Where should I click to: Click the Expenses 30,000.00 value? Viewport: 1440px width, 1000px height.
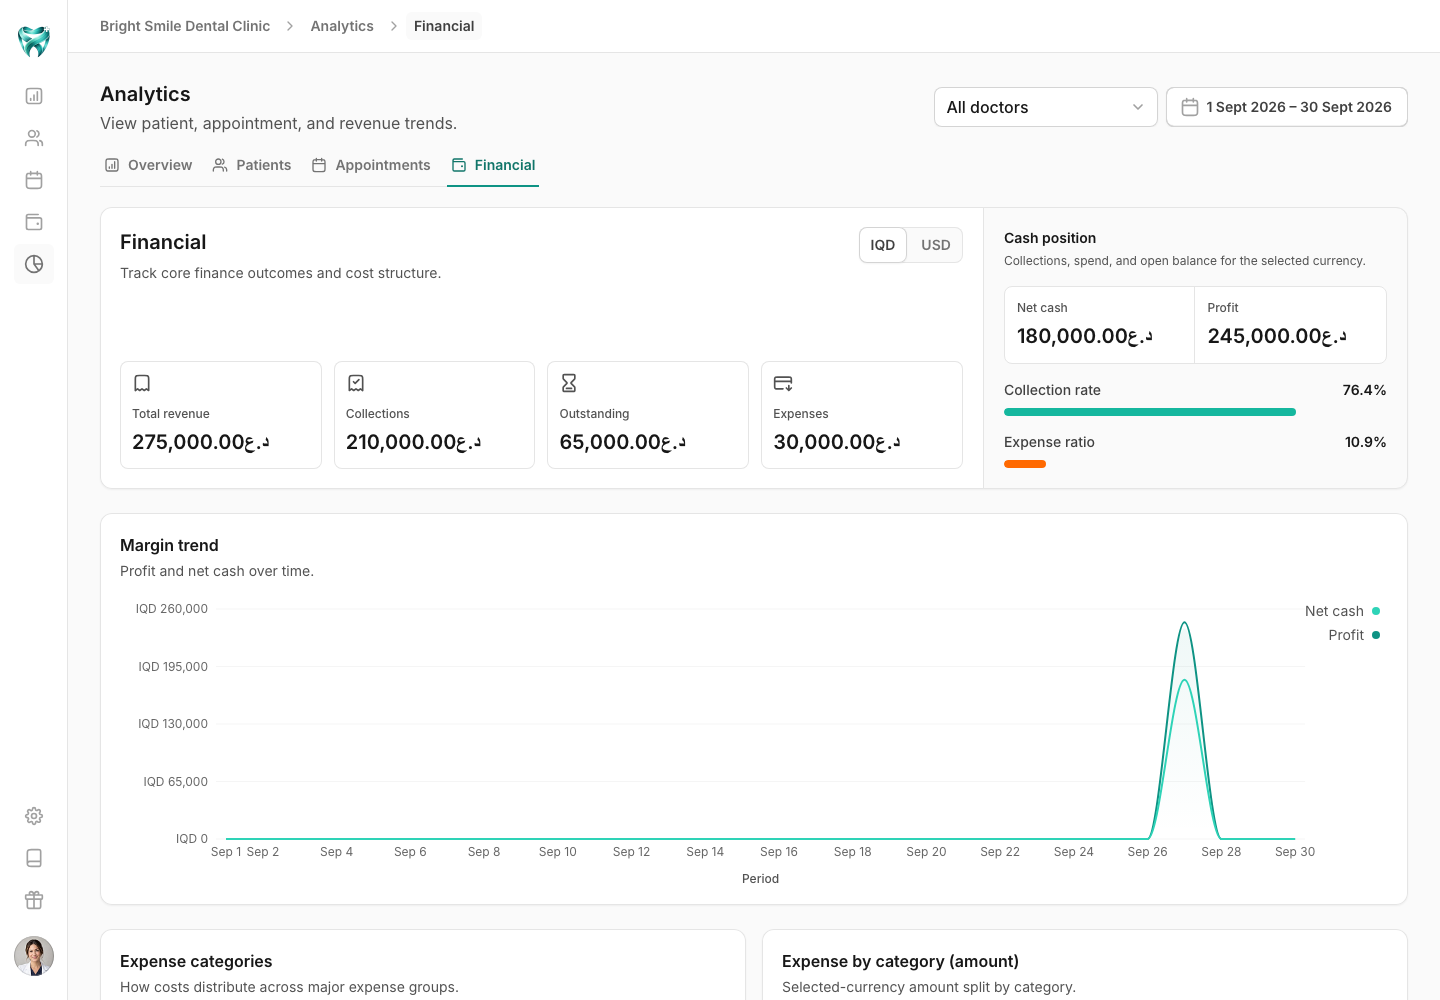837,442
